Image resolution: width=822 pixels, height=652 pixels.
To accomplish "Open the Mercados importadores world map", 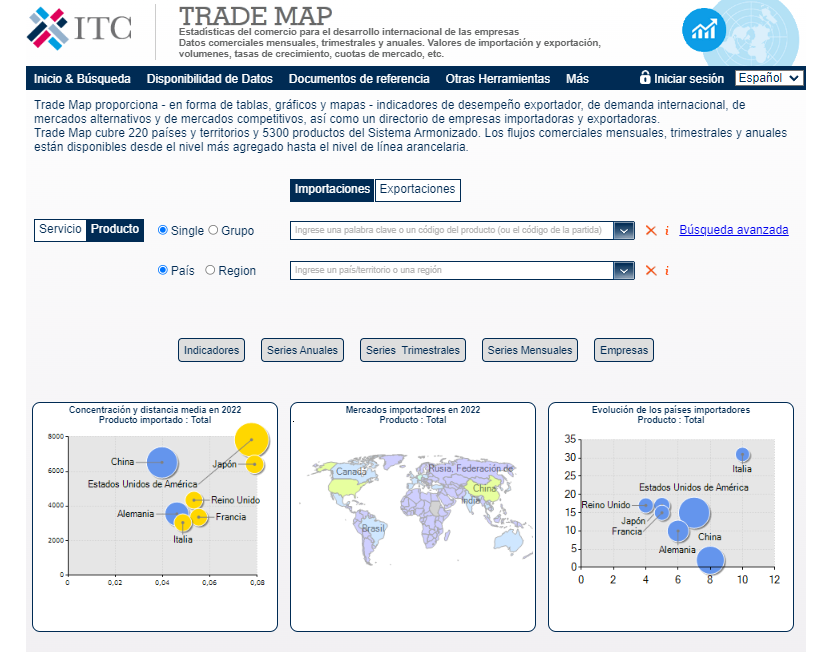I will pos(413,517).
